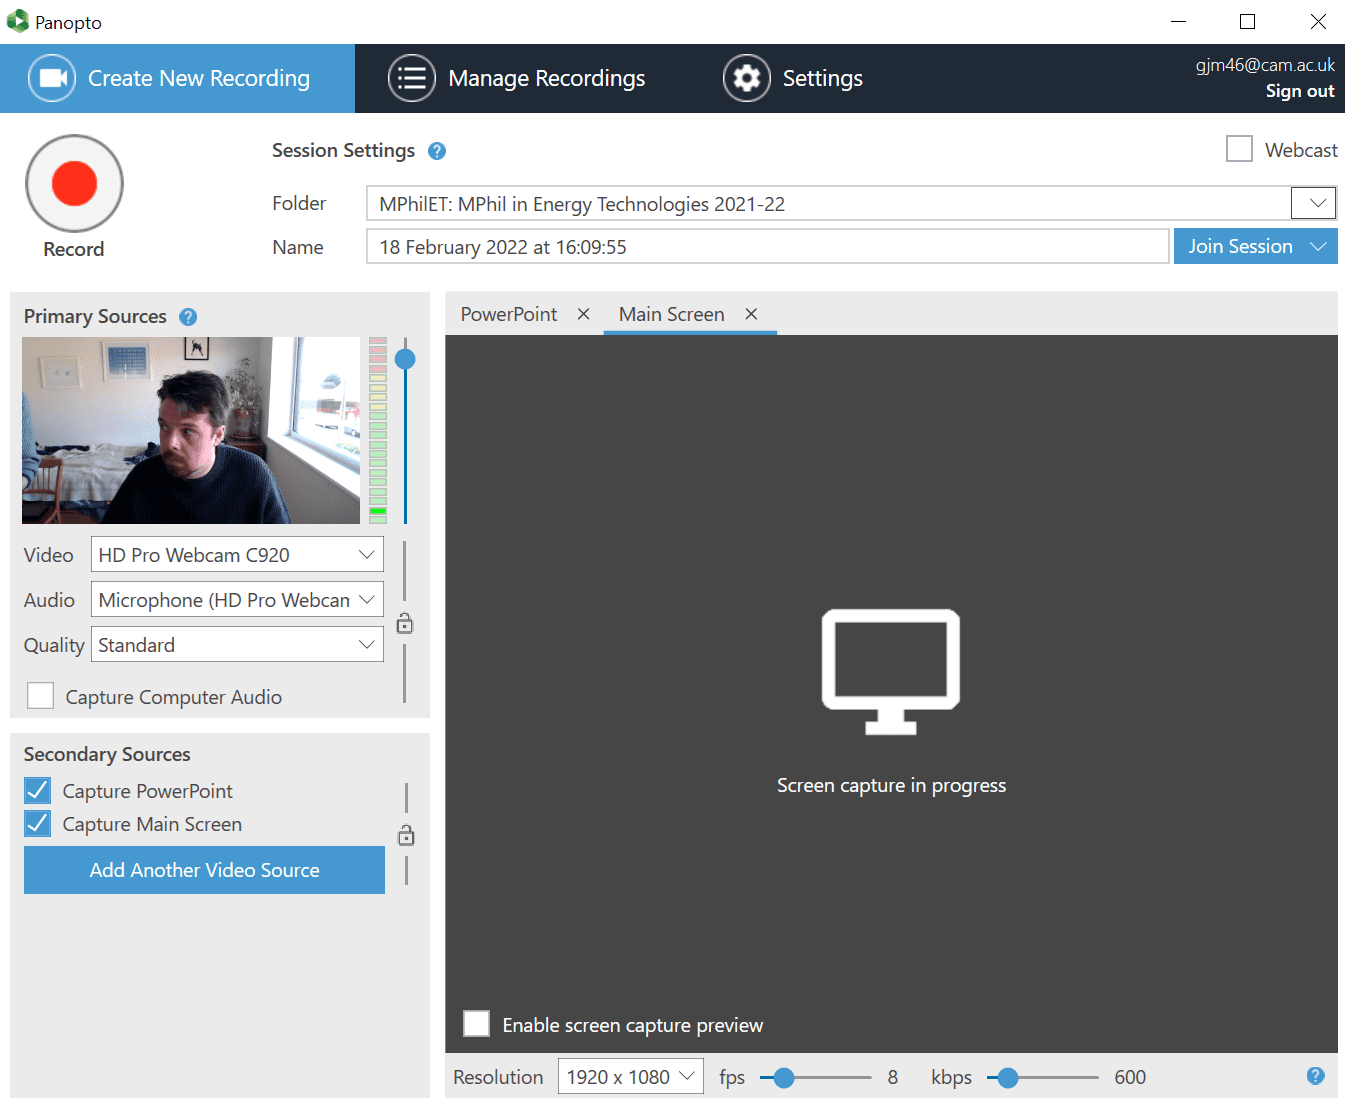Close the PowerPoint tab with X

[x=584, y=314]
